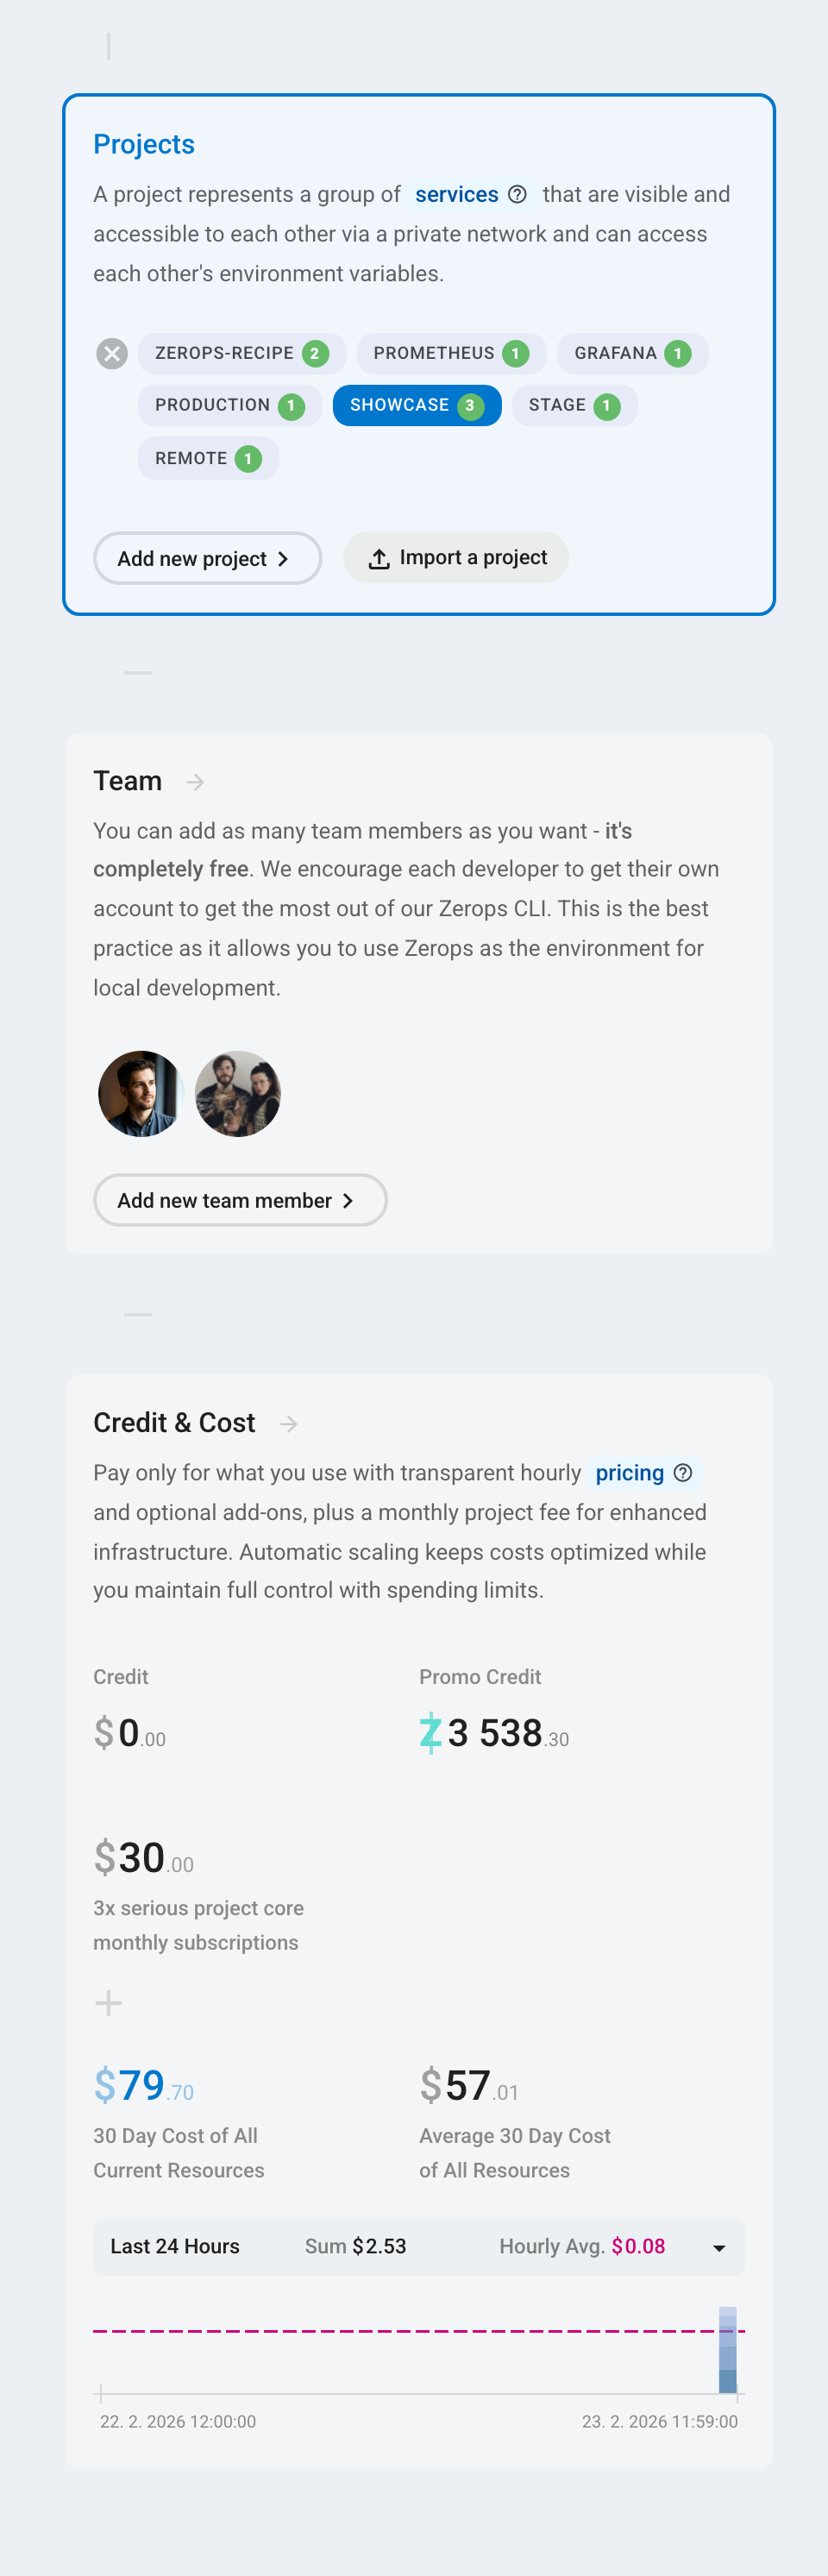Select the GRAFANA project tag
Viewport: 828px width, 2576px height.
pyautogui.click(x=631, y=353)
